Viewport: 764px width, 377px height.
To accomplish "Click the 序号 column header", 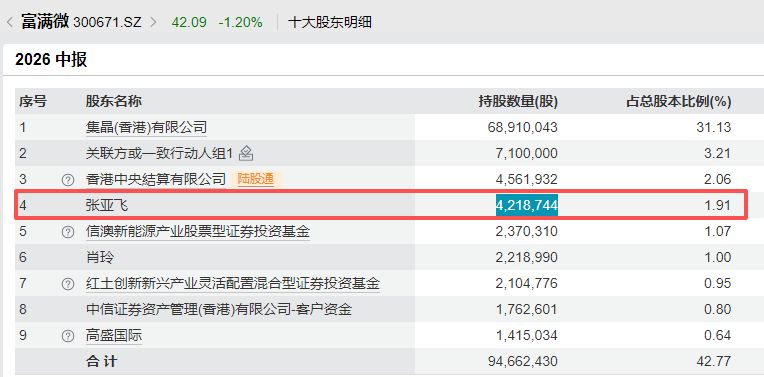I will [33, 102].
